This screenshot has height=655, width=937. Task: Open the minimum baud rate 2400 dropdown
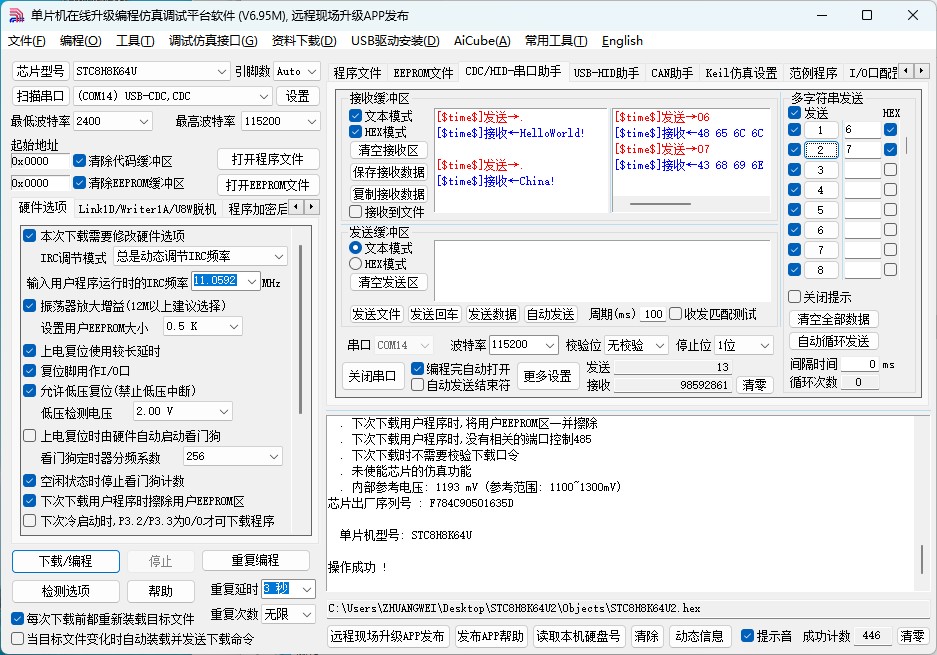tap(143, 121)
